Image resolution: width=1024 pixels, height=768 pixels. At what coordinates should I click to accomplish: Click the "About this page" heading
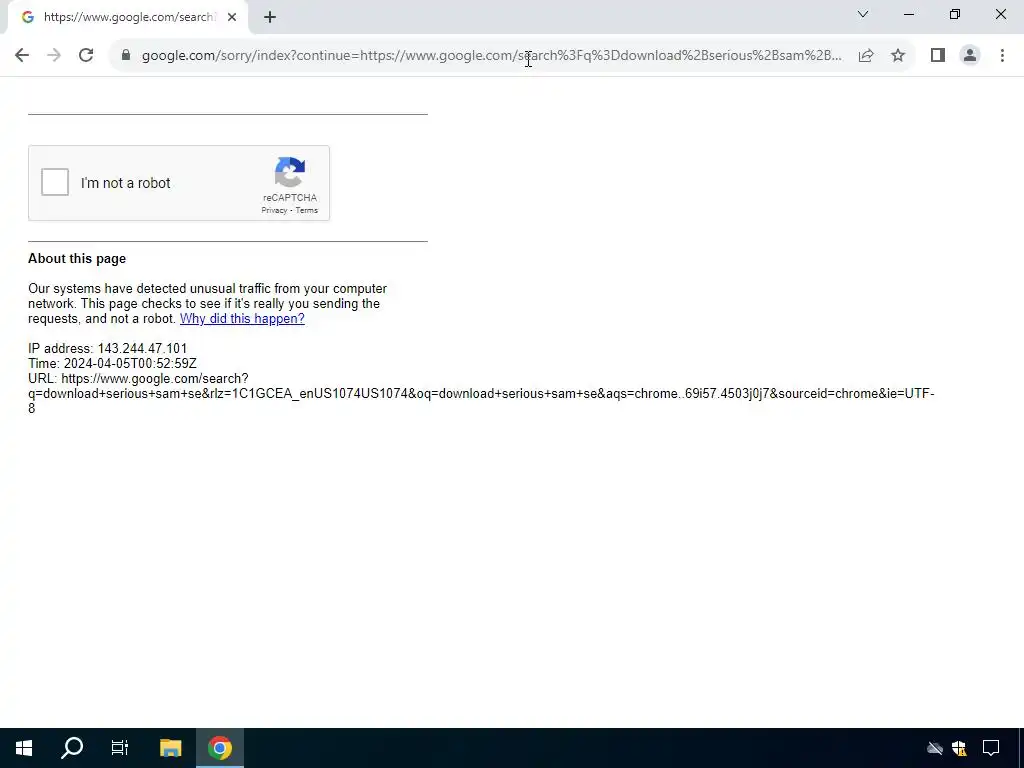[x=77, y=259]
